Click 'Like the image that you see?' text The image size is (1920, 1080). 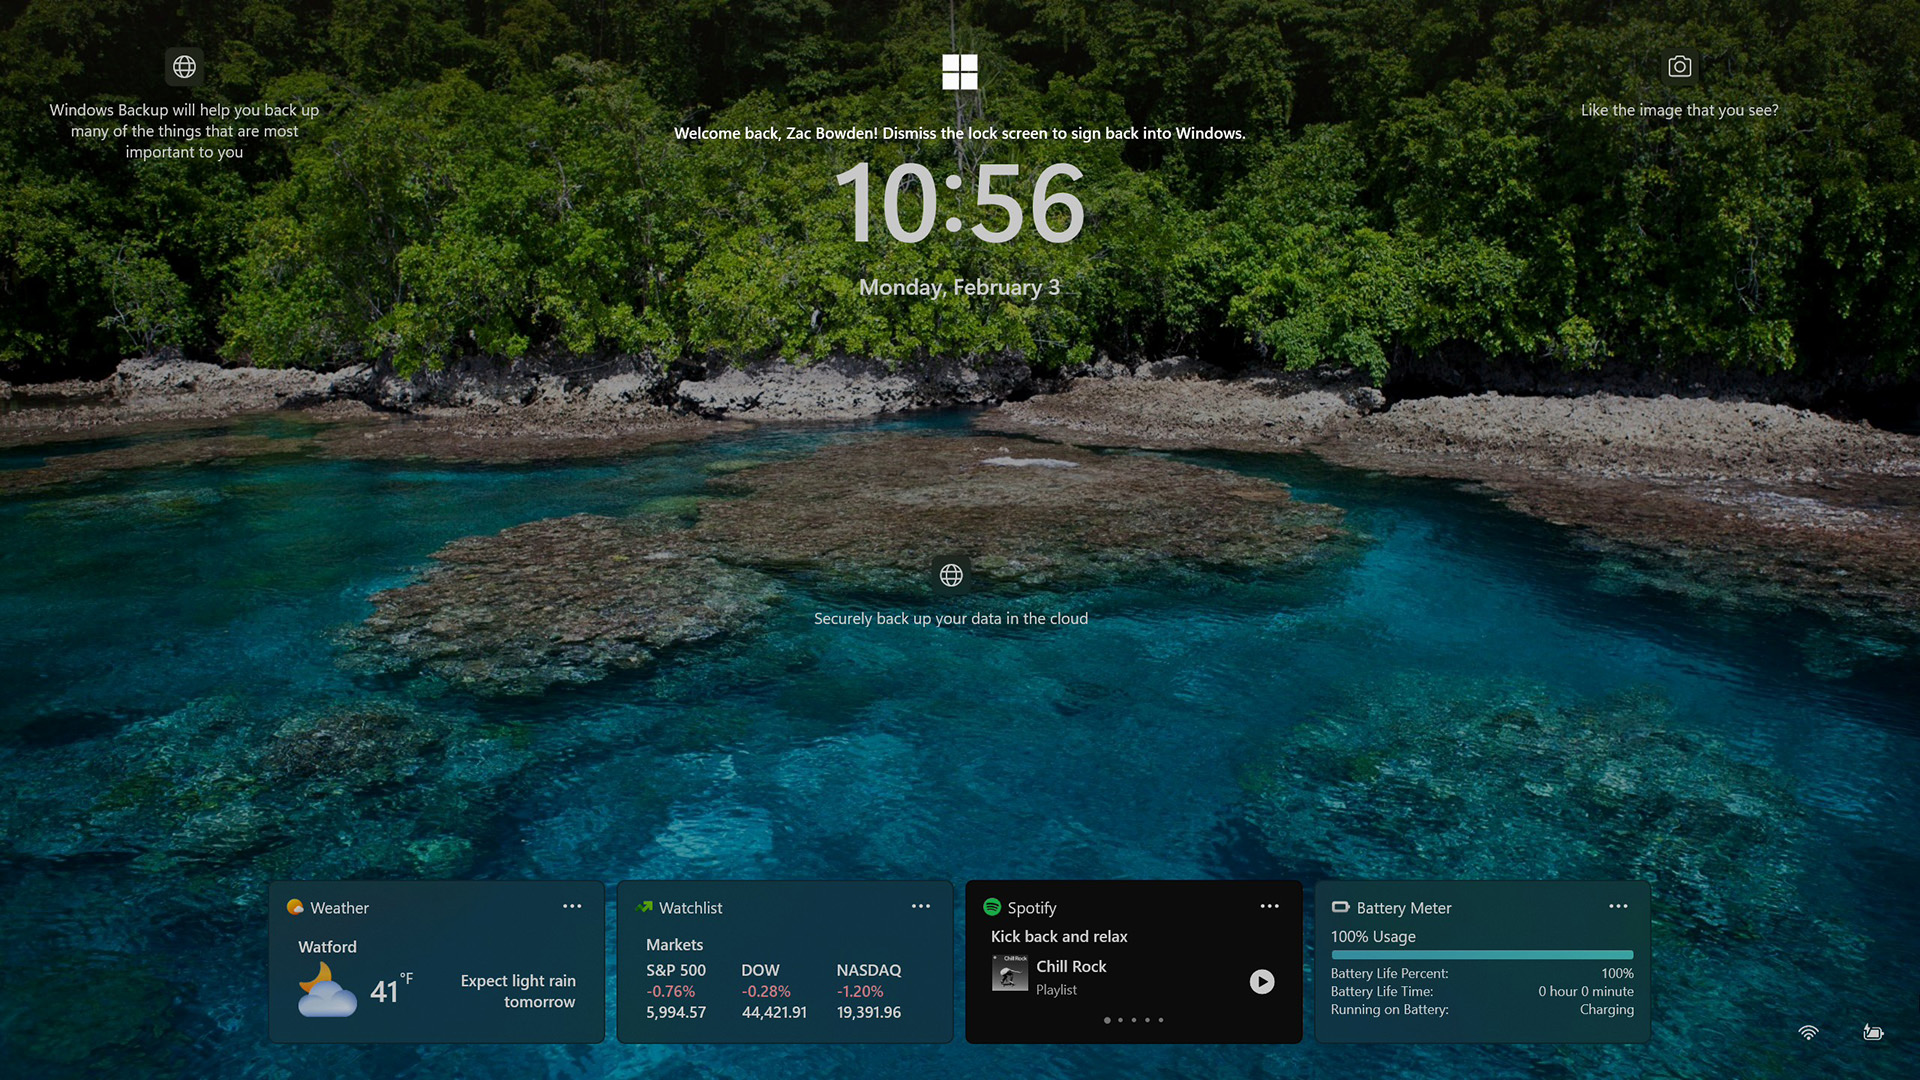1679,110
